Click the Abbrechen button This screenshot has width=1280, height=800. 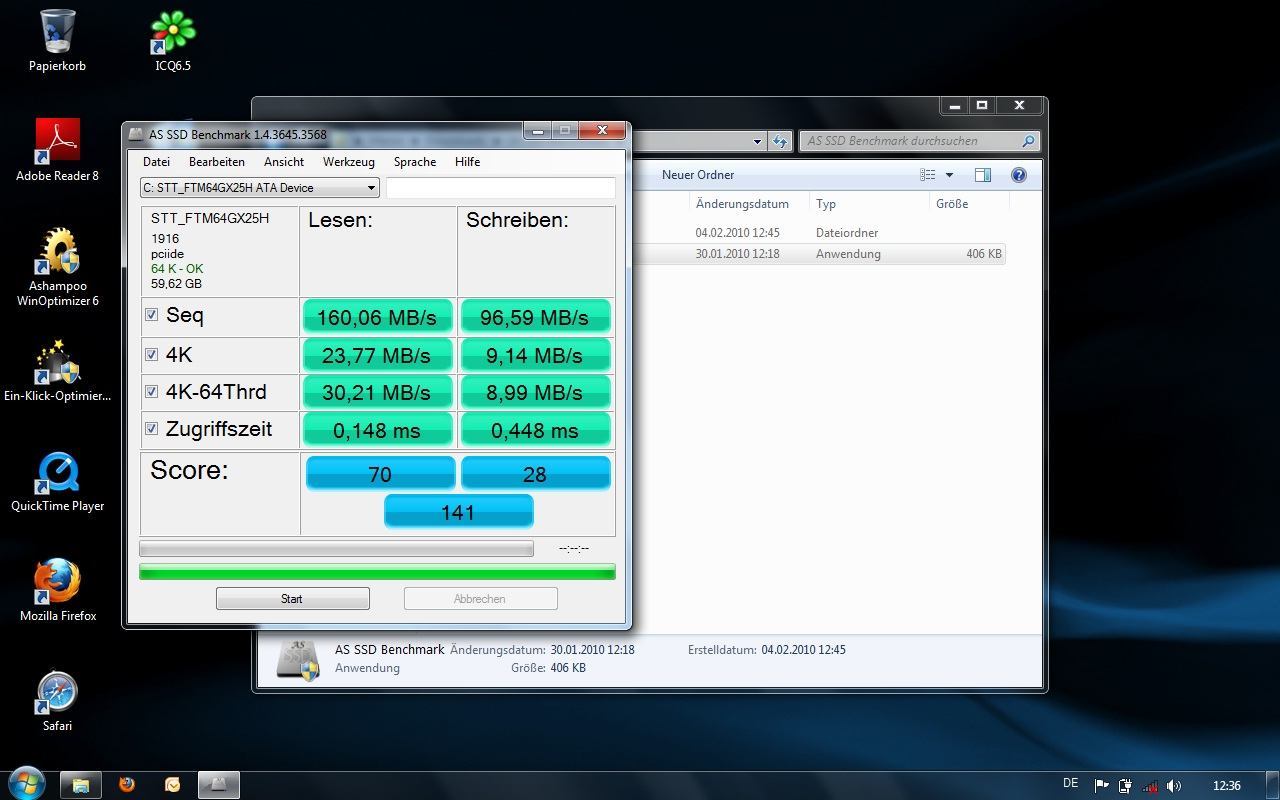point(480,599)
